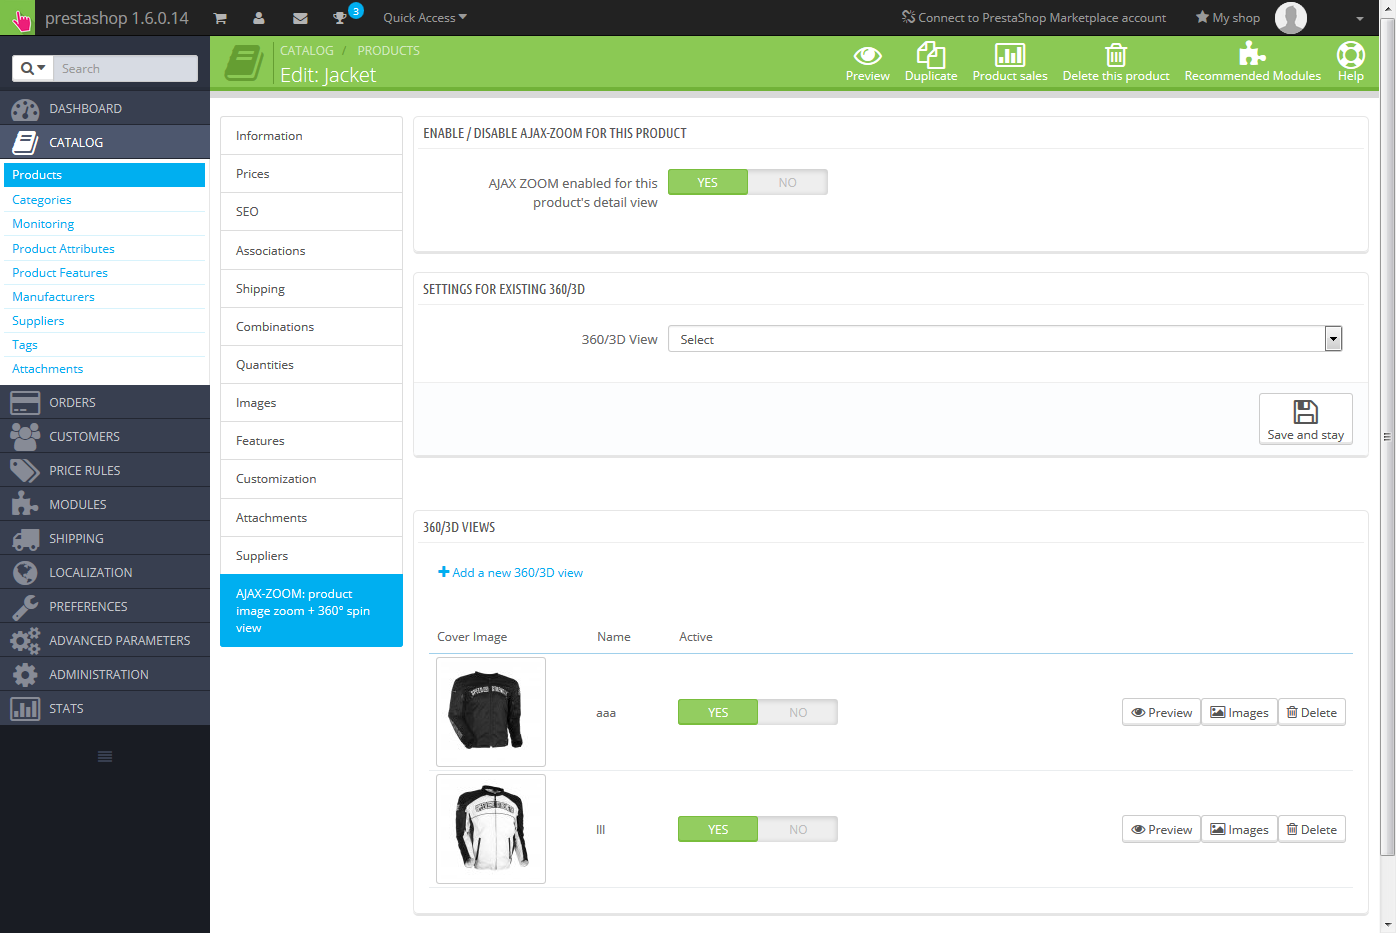Expand the Quick Access menu
1396x933 pixels.
(x=424, y=18)
